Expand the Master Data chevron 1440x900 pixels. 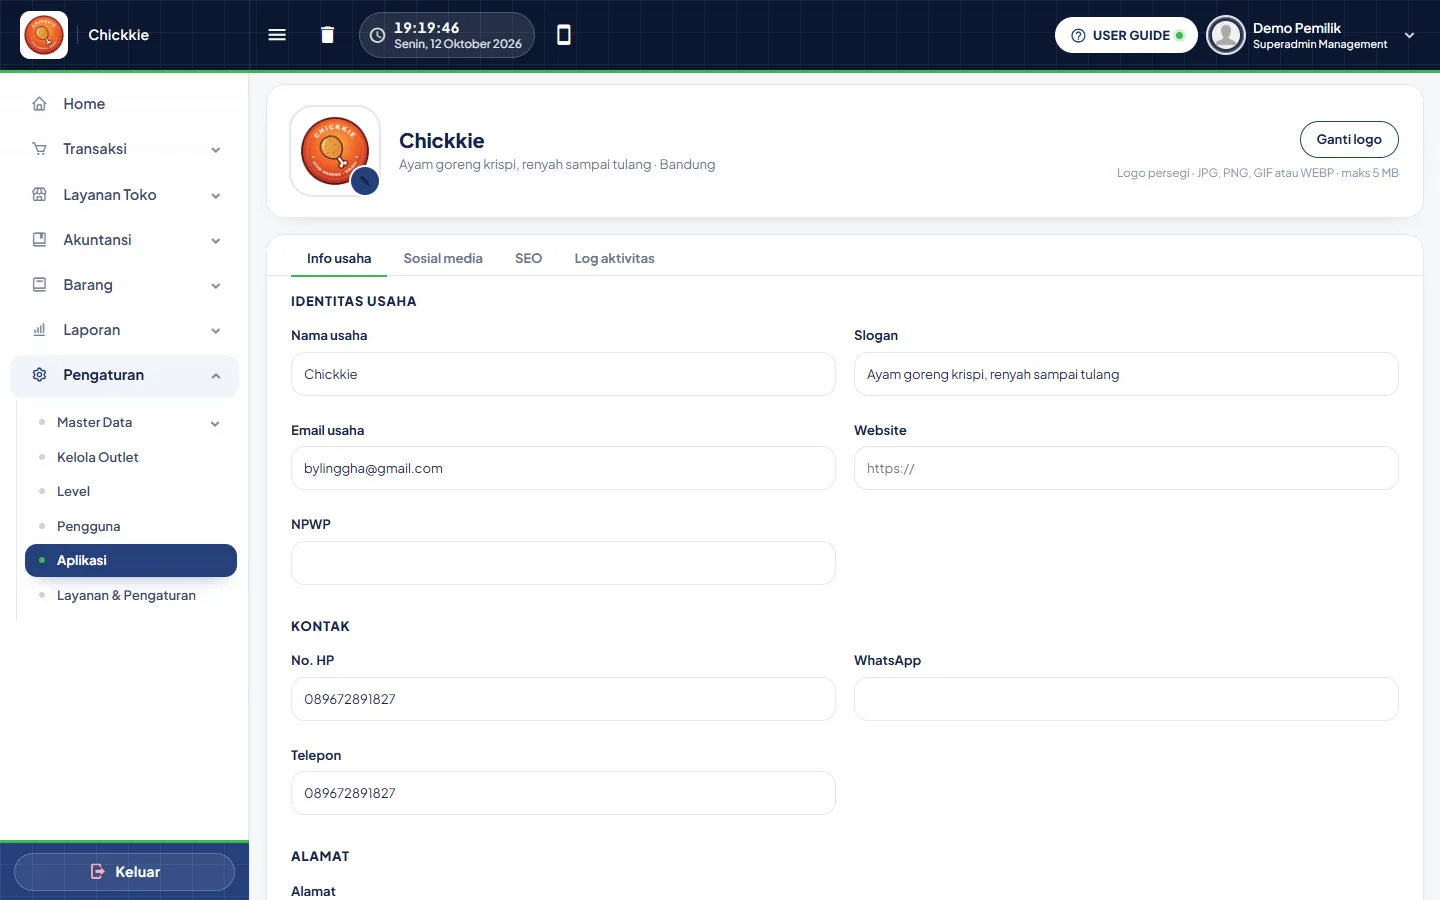[x=215, y=424]
